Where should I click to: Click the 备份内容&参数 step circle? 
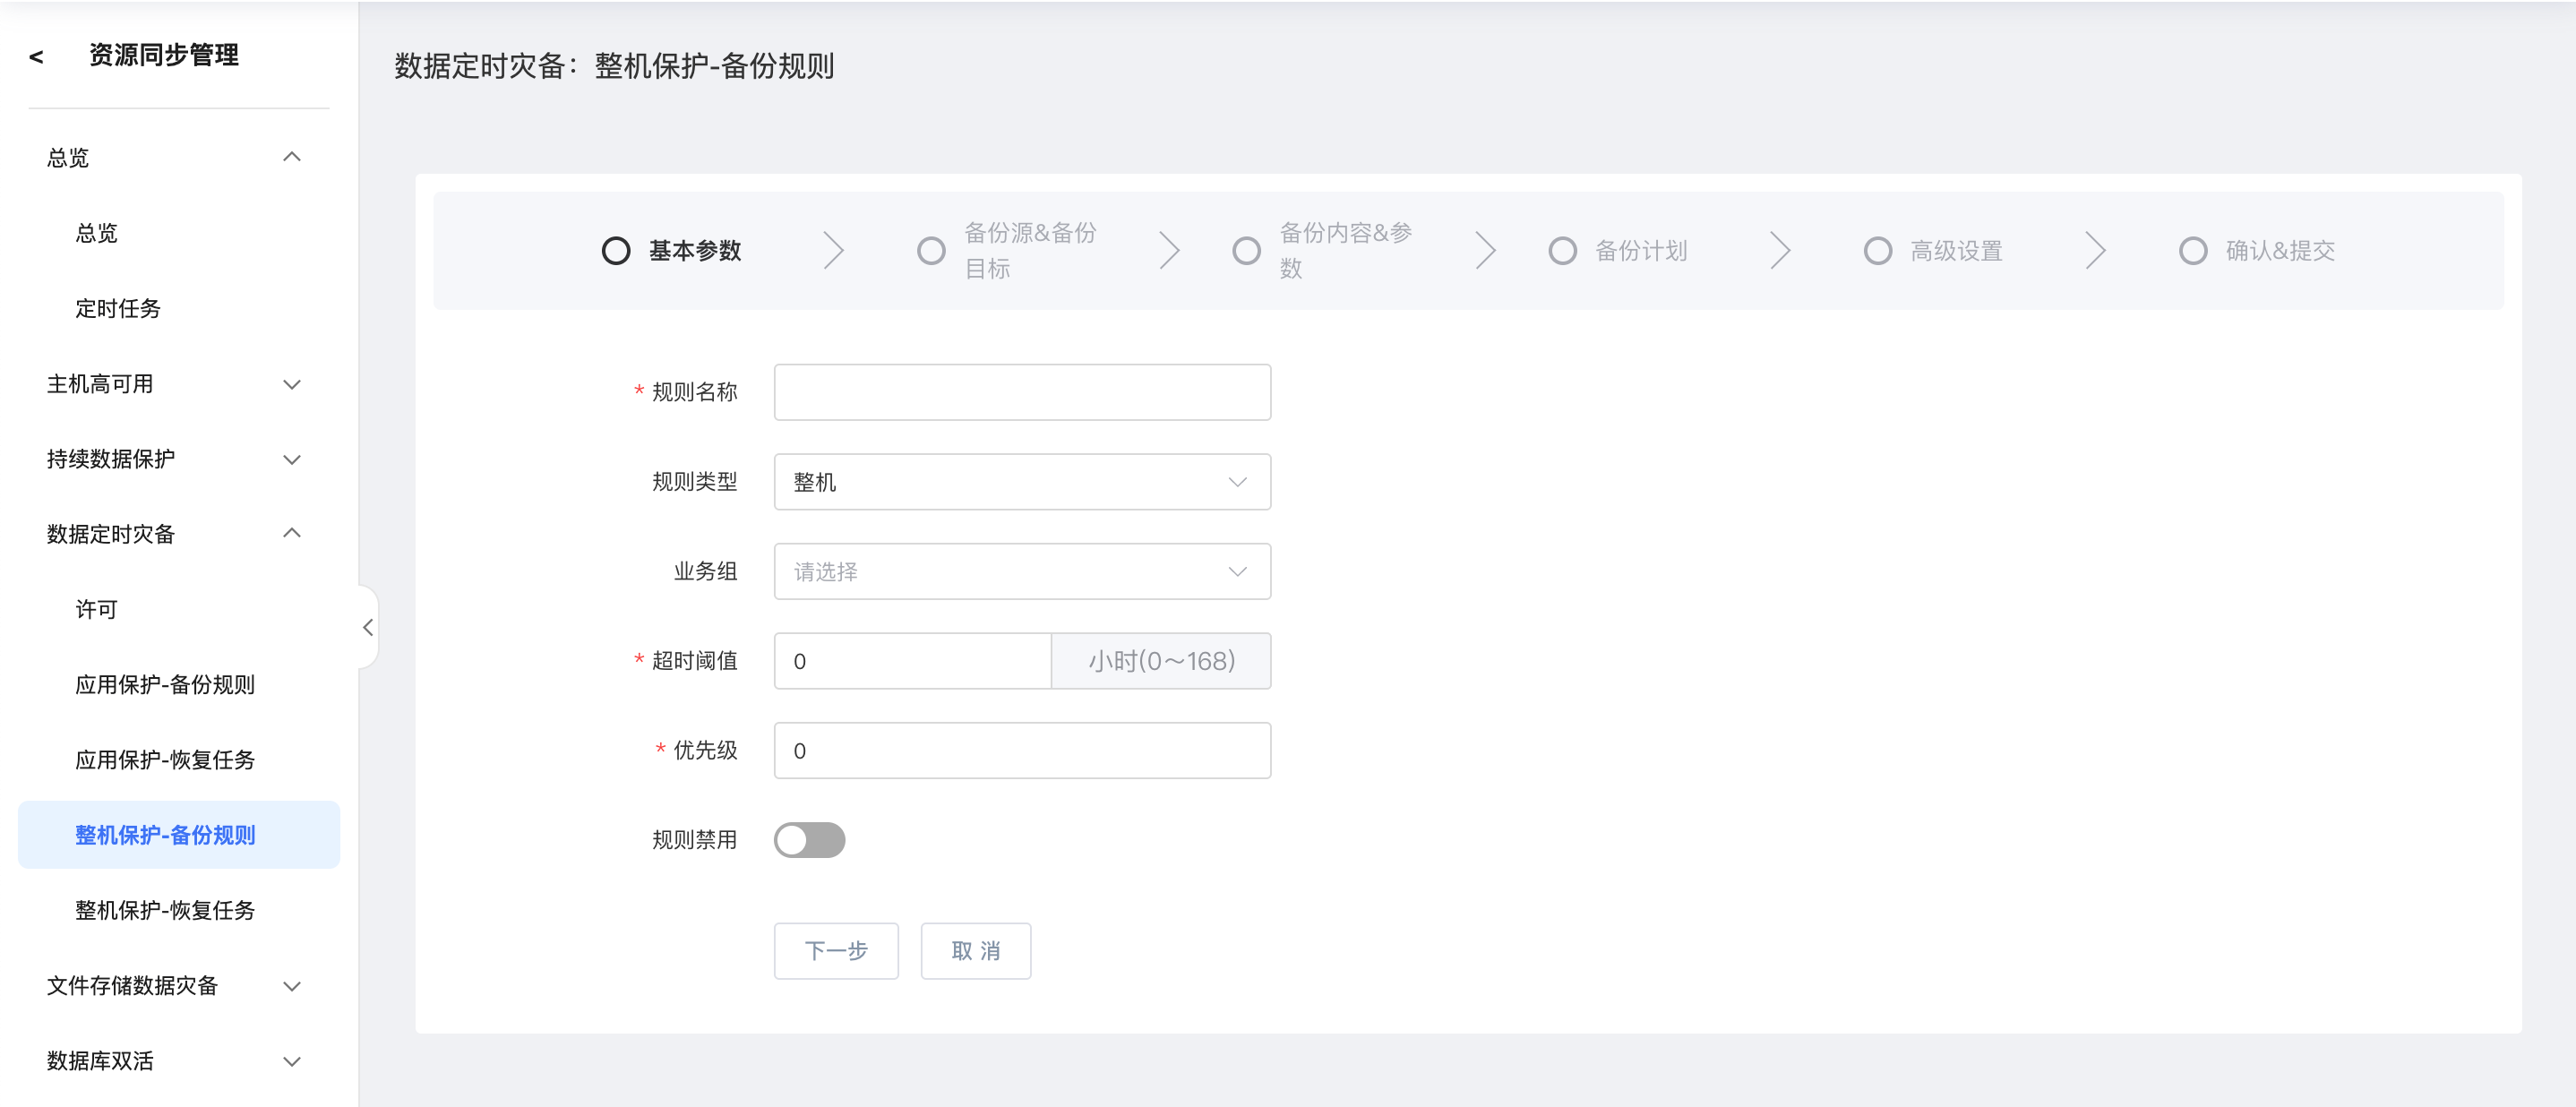(x=1246, y=250)
